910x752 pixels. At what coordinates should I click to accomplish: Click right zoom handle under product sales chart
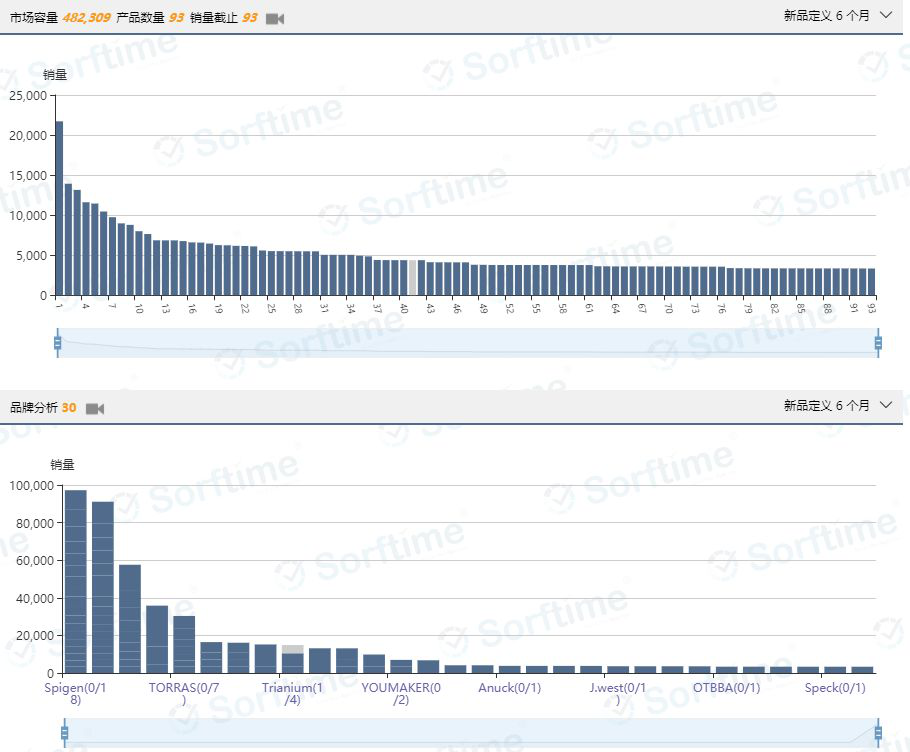(x=878, y=343)
